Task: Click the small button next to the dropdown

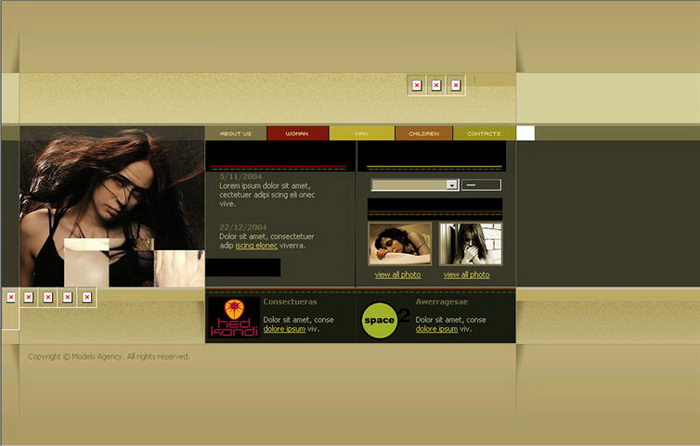Action: (x=482, y=185)
